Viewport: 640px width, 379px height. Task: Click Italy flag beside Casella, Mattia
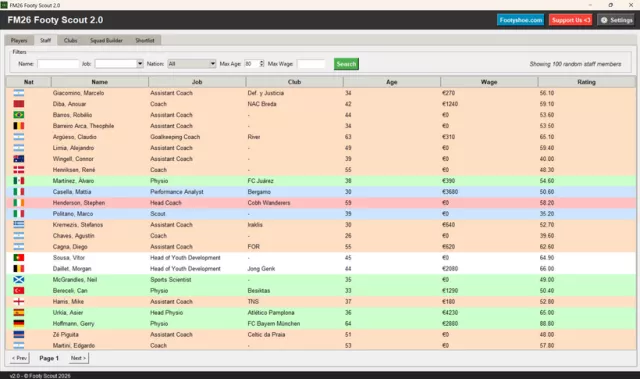(19, 192)
